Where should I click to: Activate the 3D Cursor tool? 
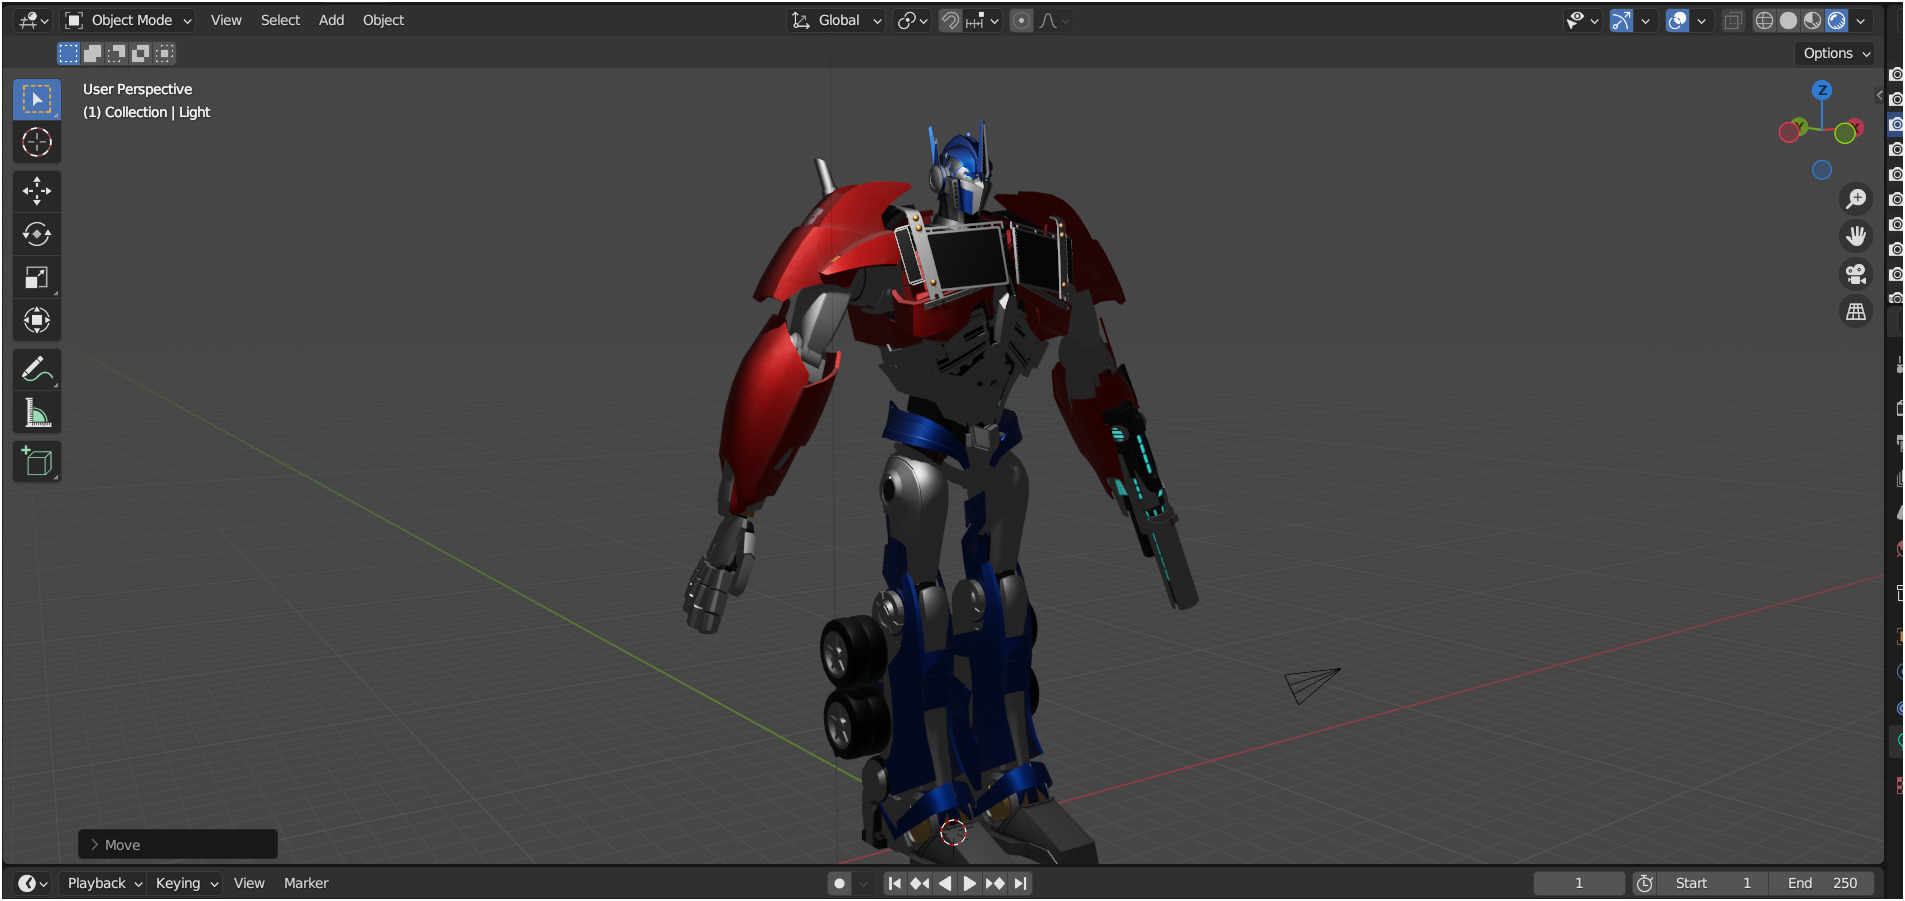[x=37, y=143]
